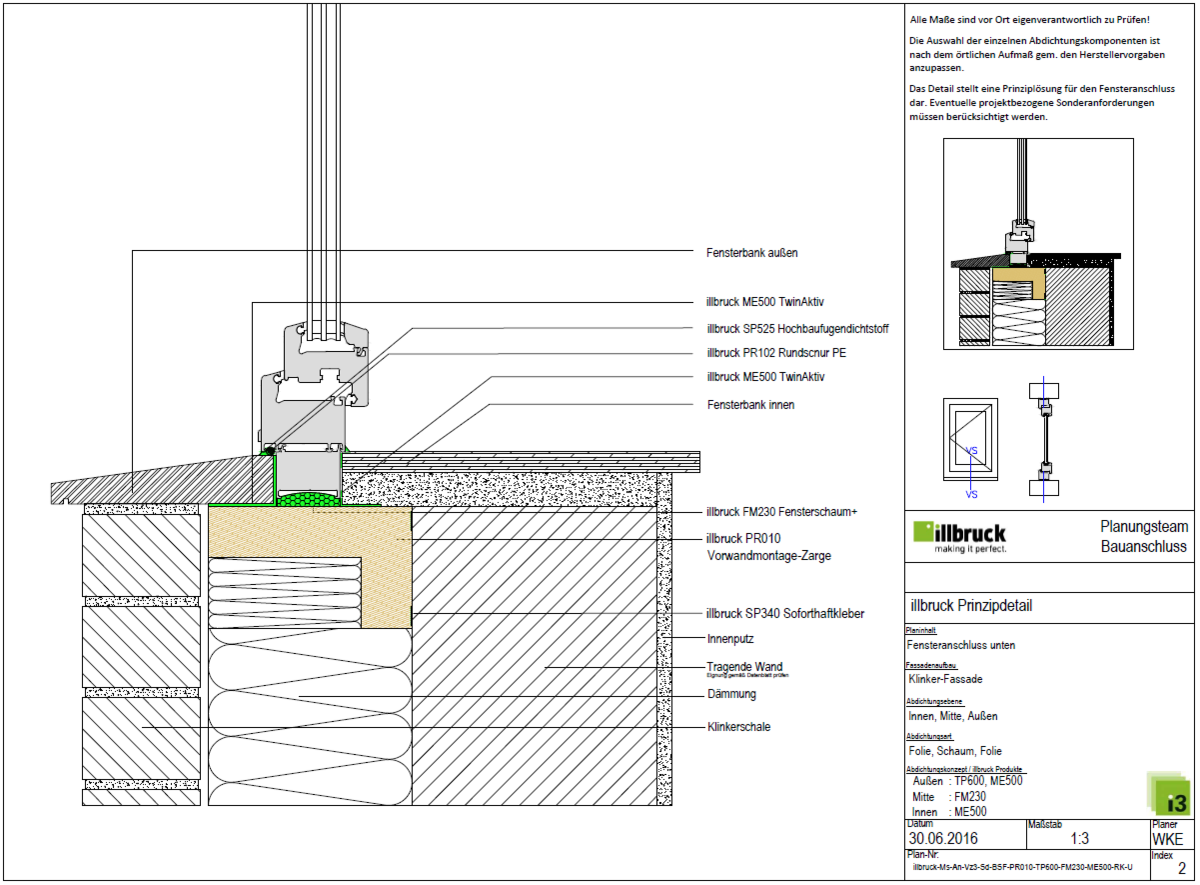Select the scale value 1:3
This screenshot has height=885, width=1200.
(1081, 839)
